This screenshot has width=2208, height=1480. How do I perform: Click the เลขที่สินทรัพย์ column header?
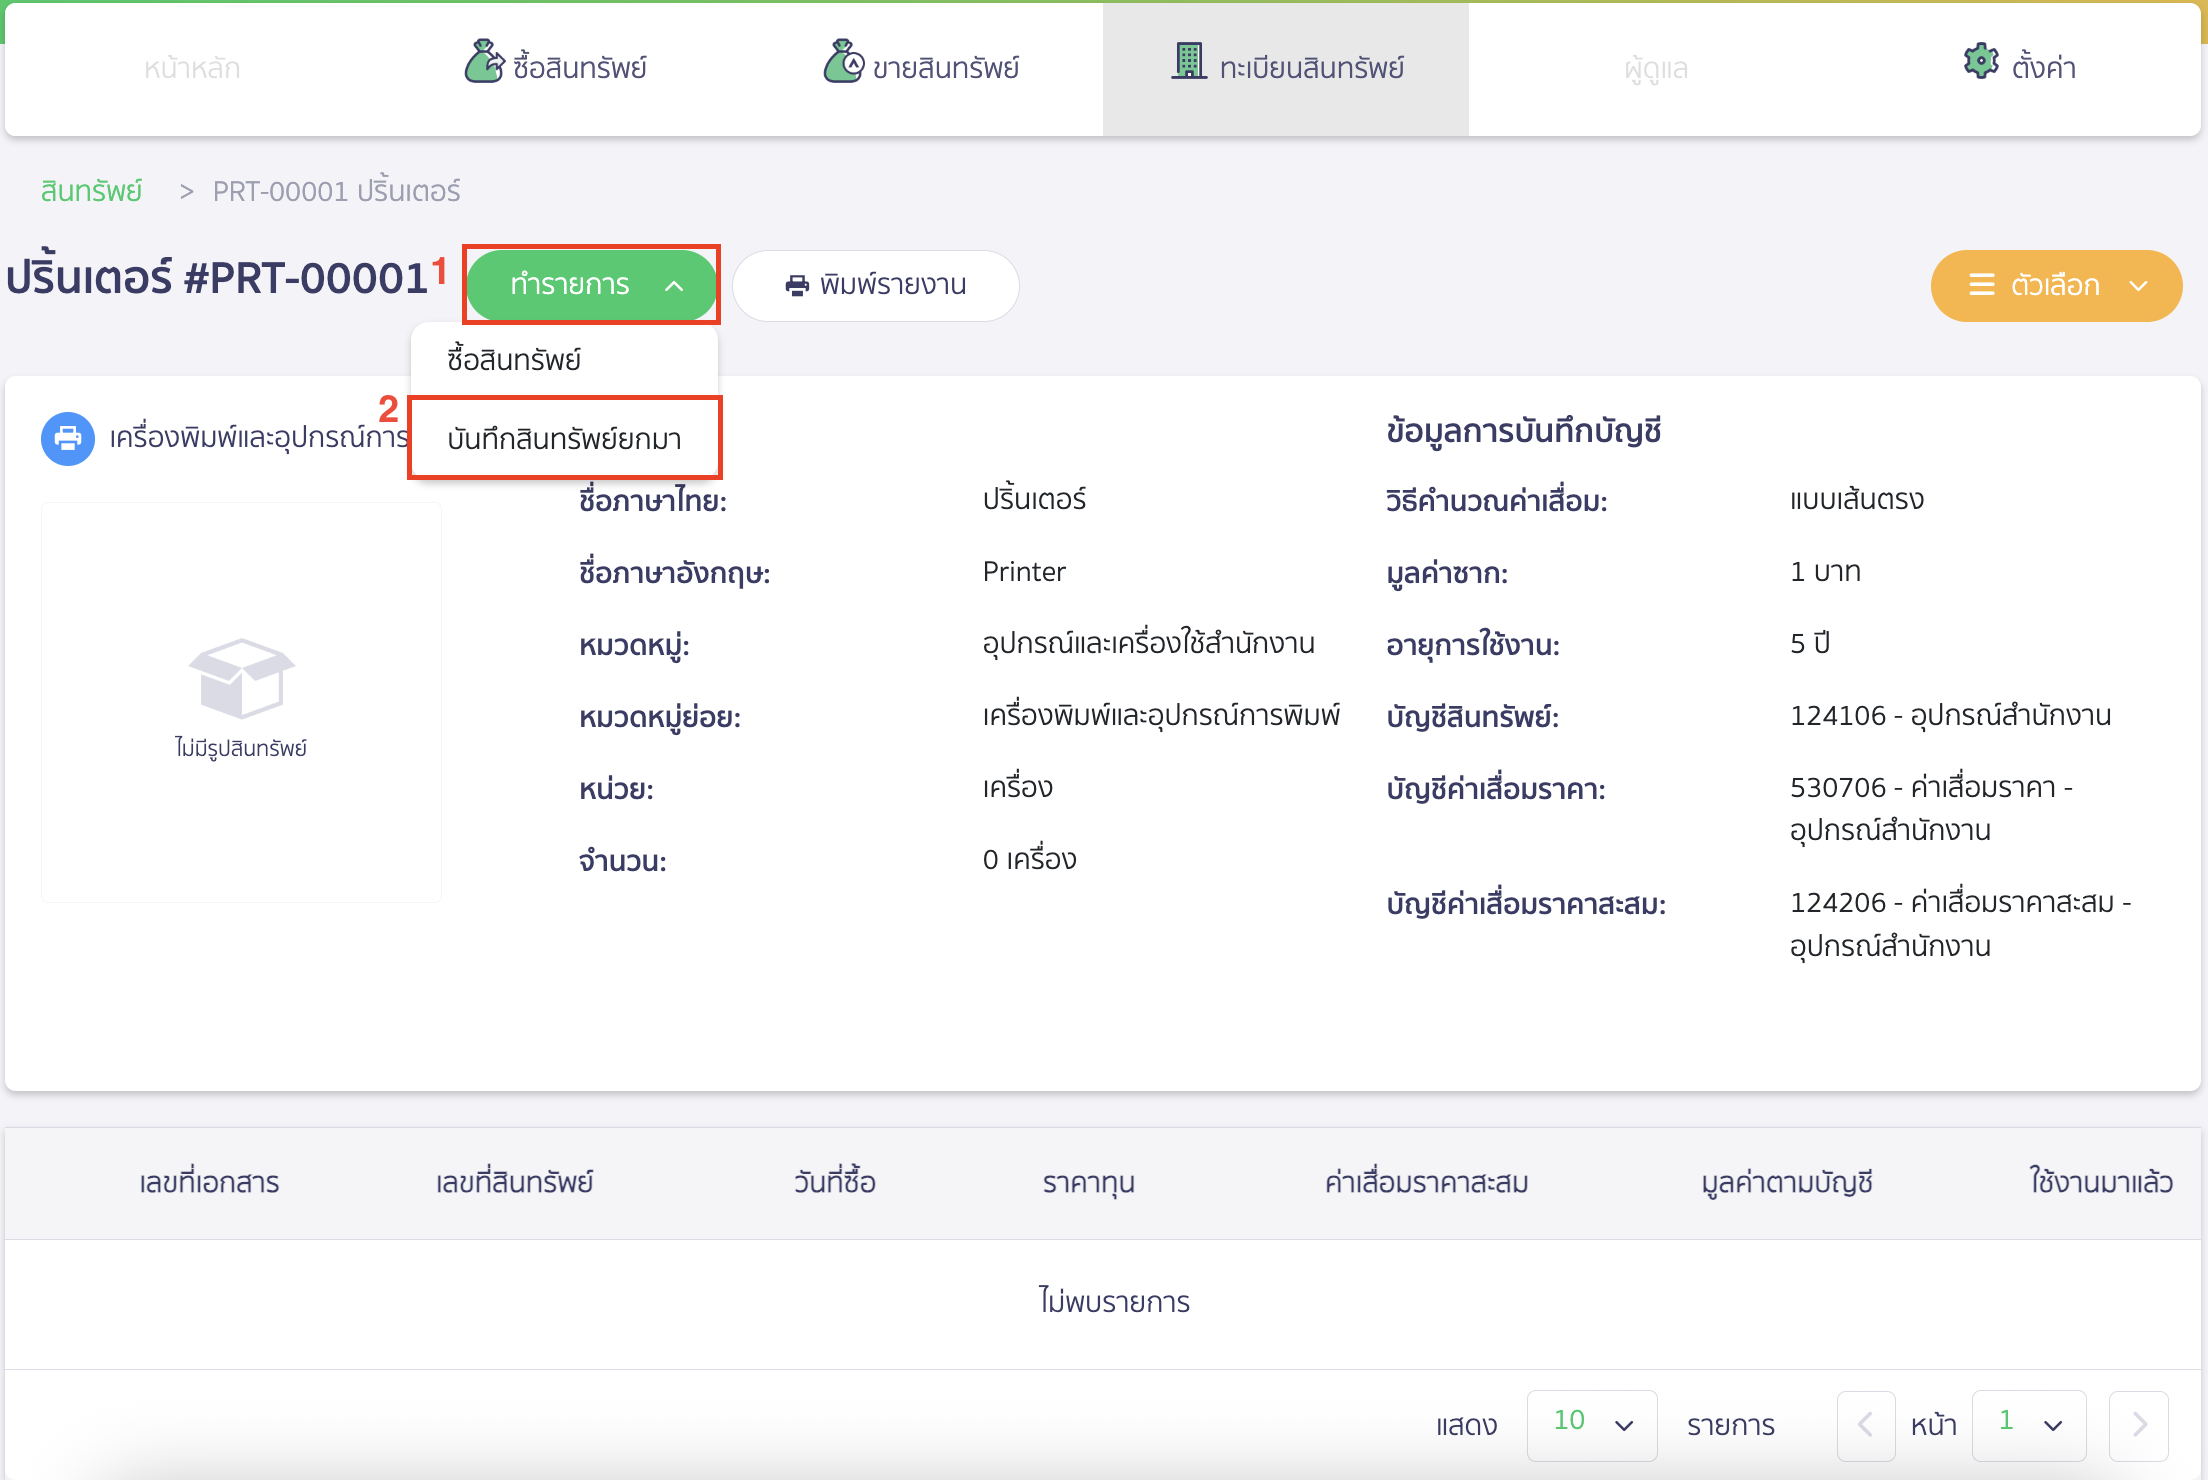pos(514,1183)
